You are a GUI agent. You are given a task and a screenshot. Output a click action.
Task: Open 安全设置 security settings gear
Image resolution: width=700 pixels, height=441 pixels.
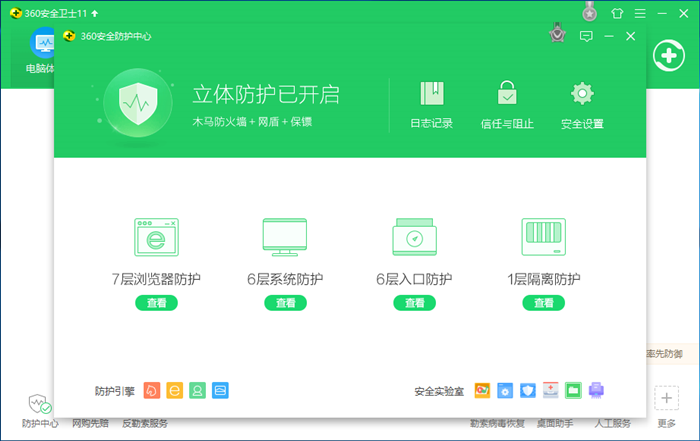[x=582, y=105]
